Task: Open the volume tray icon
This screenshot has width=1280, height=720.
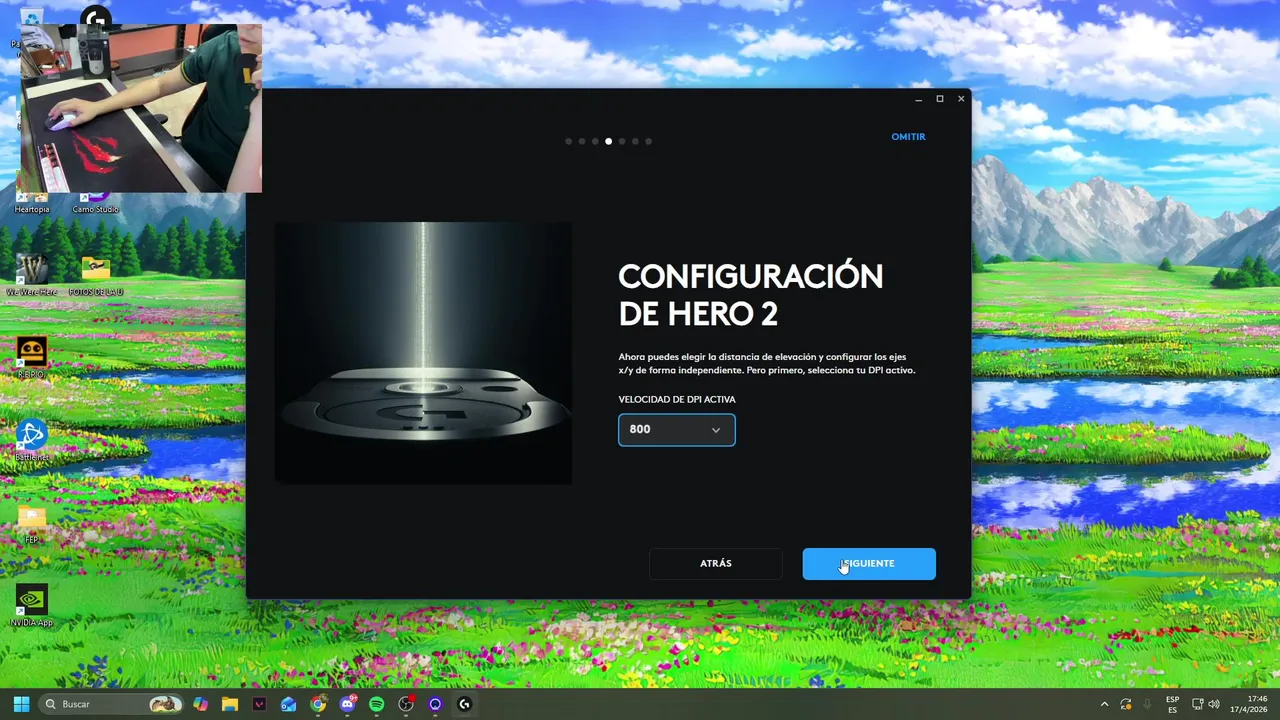Action: (1214, 704)
